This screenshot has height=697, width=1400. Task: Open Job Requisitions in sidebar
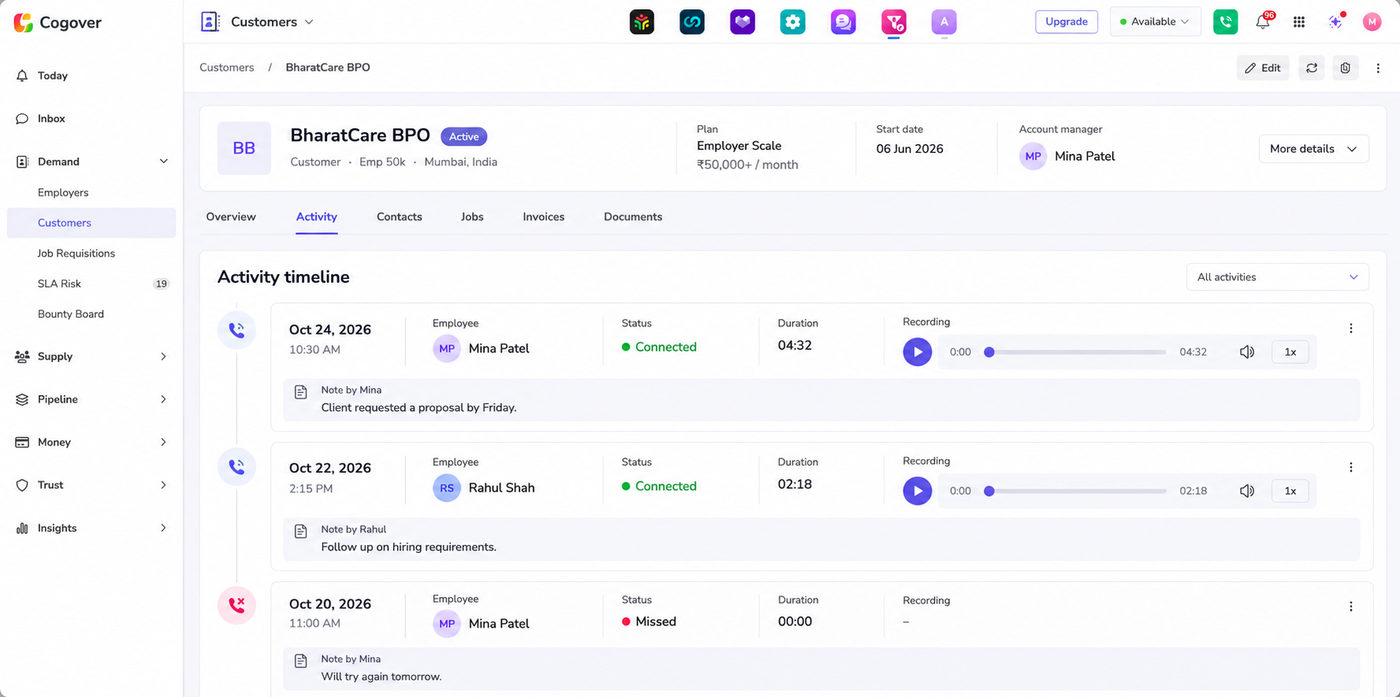point(76,254)
